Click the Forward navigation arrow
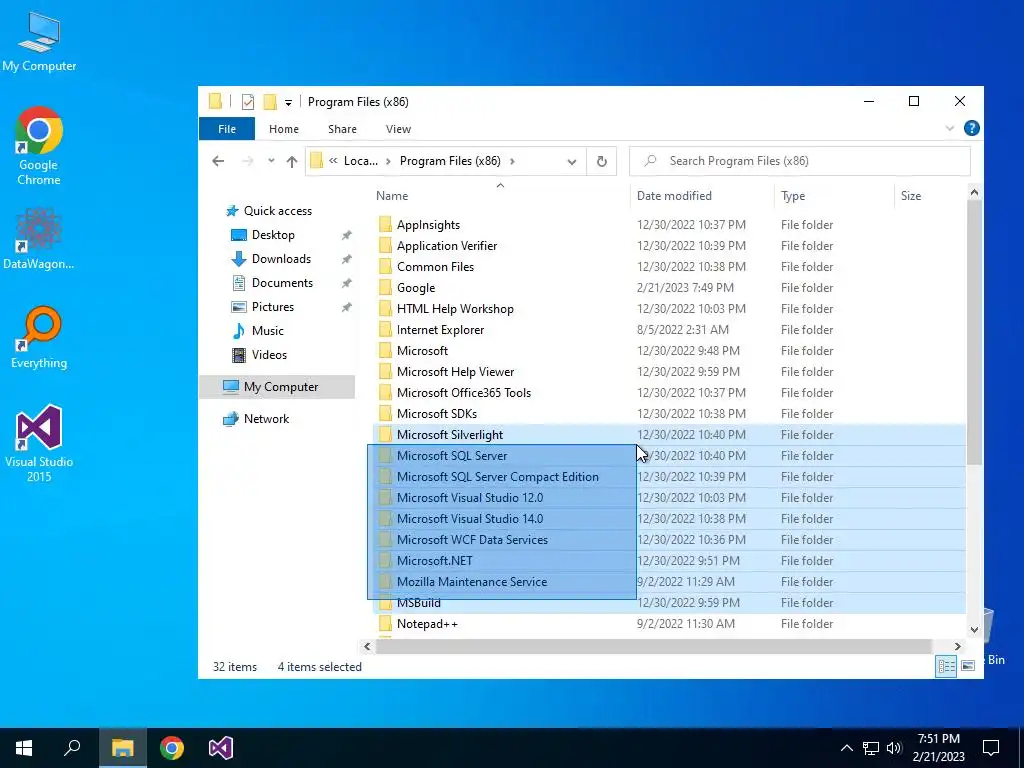1024x768 pixels. coord(248,161)
